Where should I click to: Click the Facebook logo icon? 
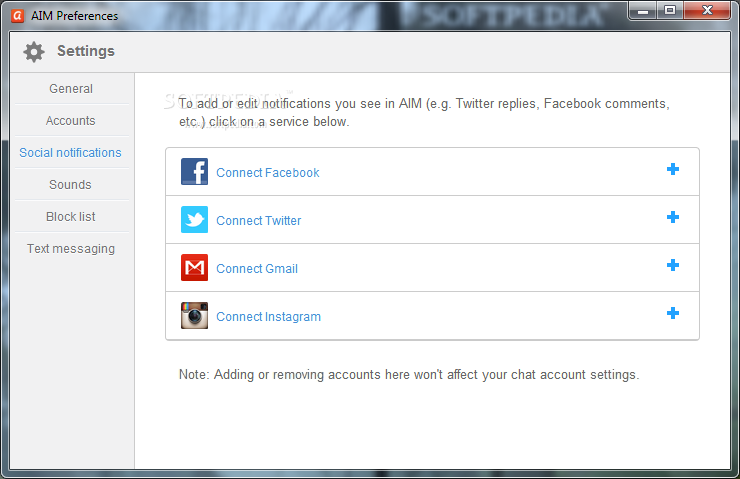(x=194, y=171)
